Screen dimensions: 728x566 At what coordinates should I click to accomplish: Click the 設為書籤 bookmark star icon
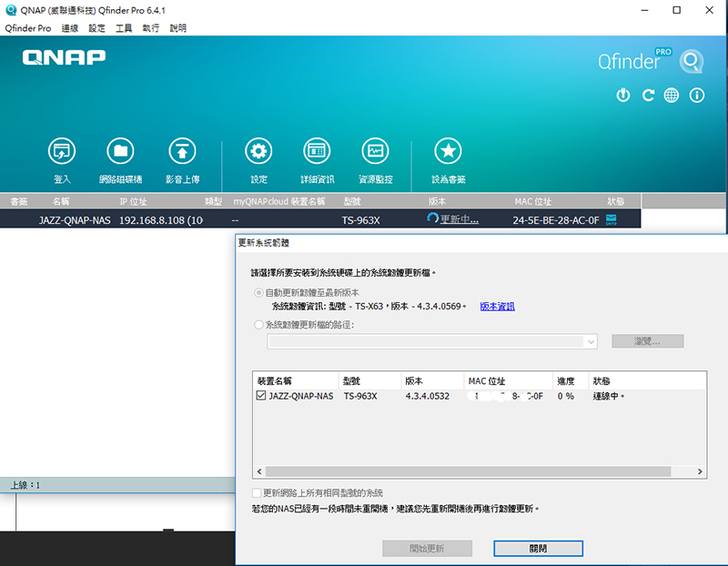click(x=447, y=151)
